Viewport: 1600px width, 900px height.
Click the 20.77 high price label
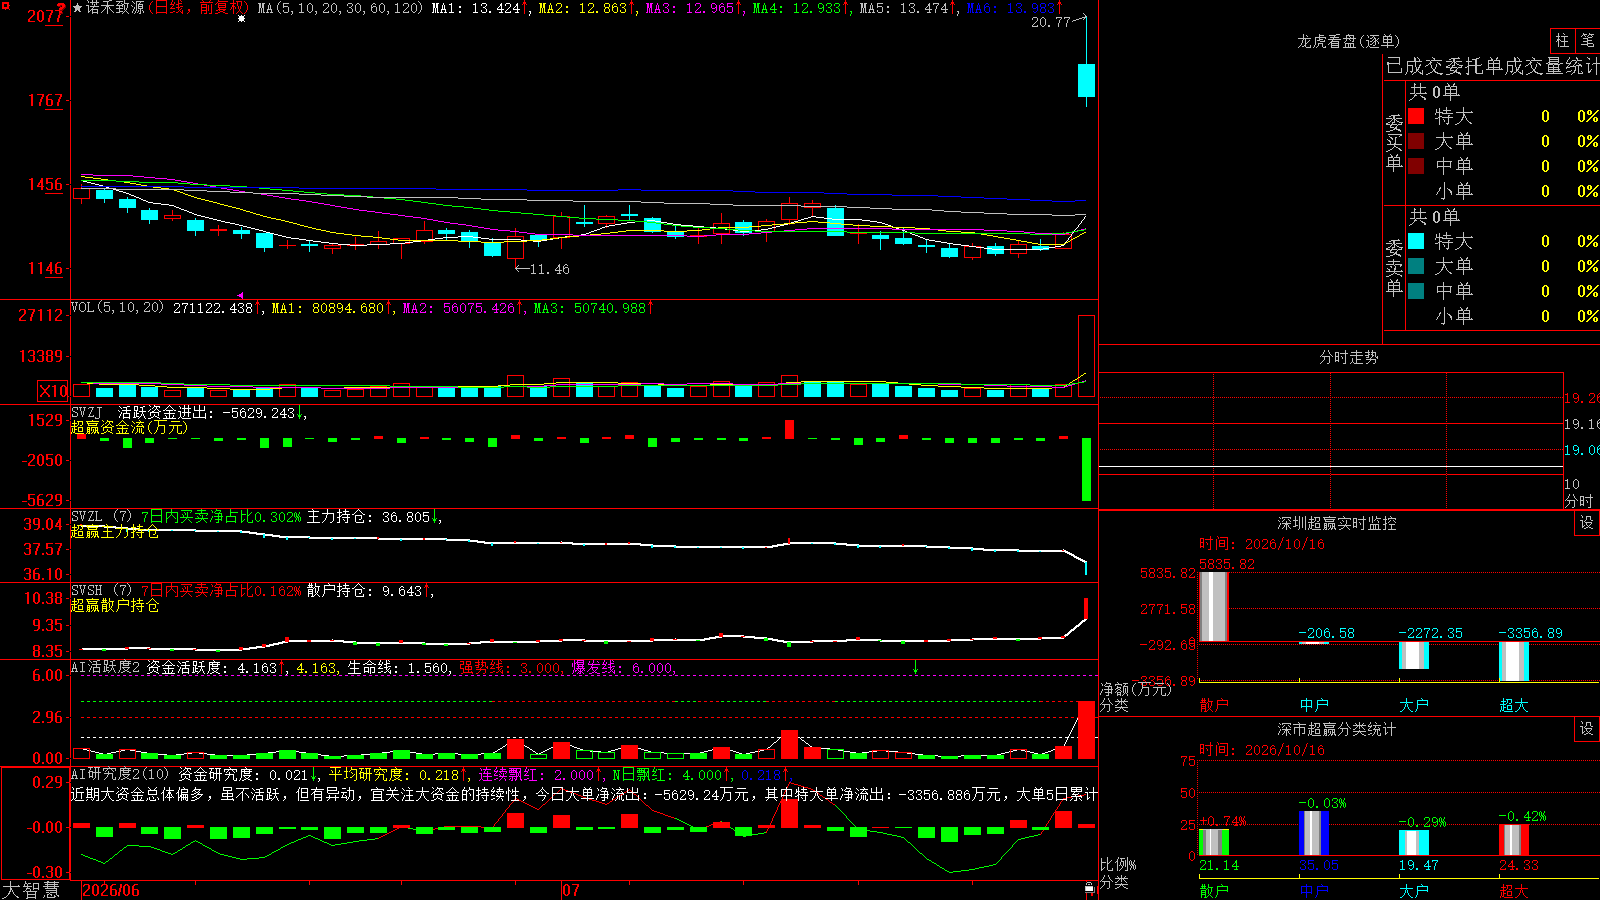coord(1051,22)
